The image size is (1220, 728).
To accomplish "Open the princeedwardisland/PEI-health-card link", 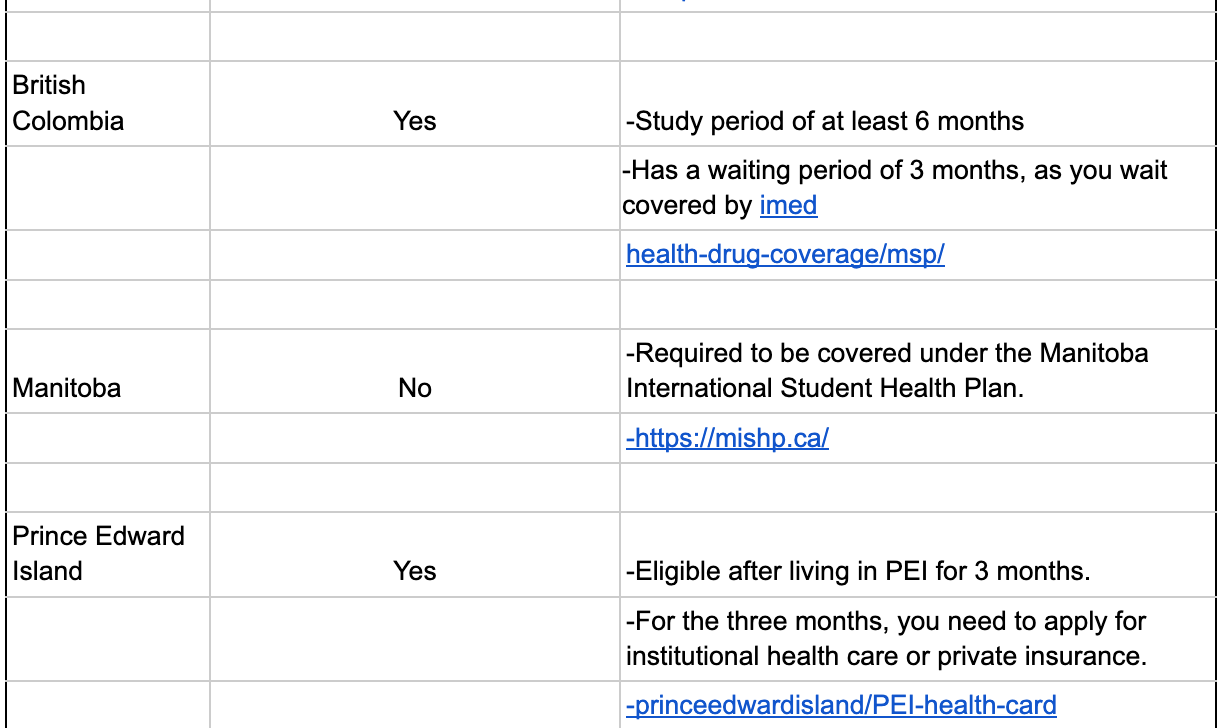I will point(841,705).
